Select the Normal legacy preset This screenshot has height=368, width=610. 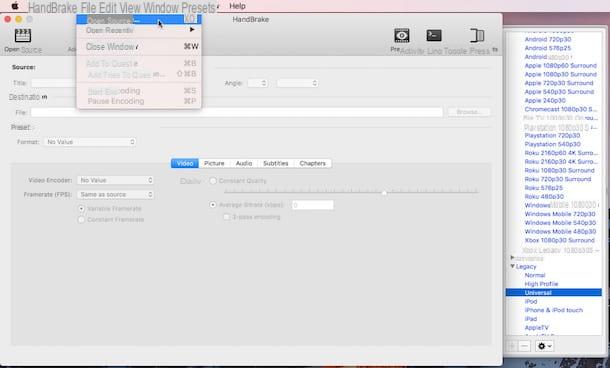(x=535, y=275)
